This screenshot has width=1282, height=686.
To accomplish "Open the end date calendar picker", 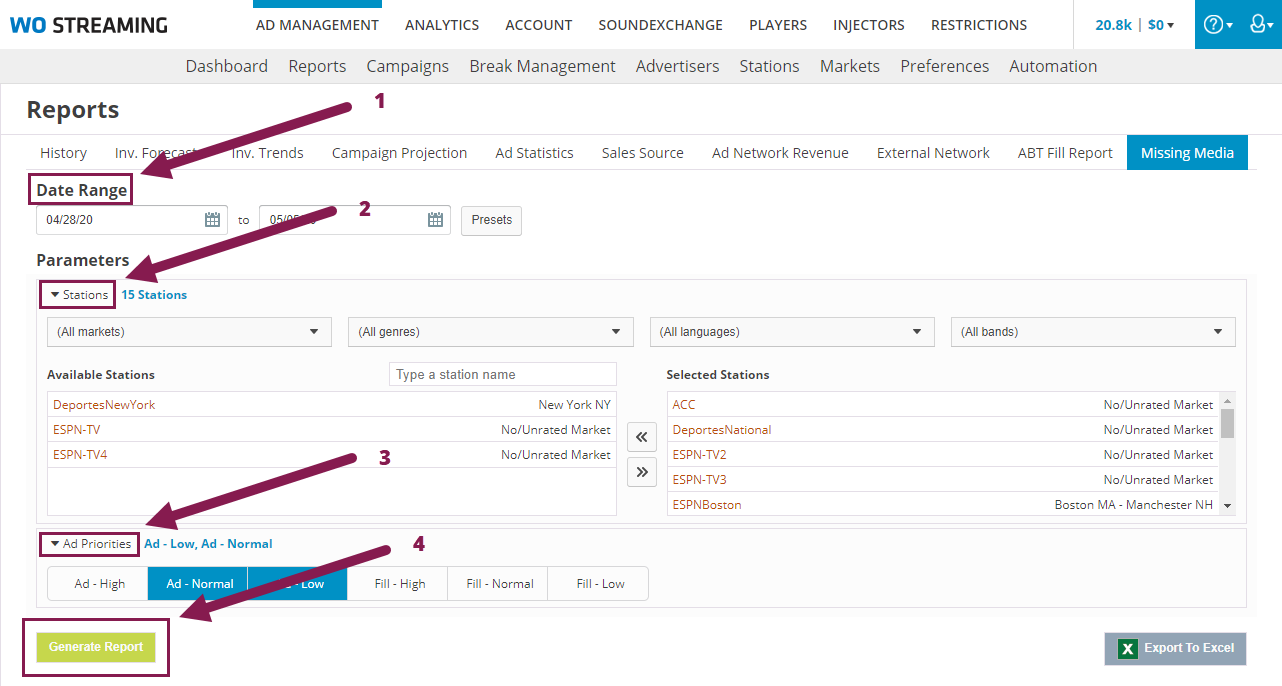I will coord(434,219).
